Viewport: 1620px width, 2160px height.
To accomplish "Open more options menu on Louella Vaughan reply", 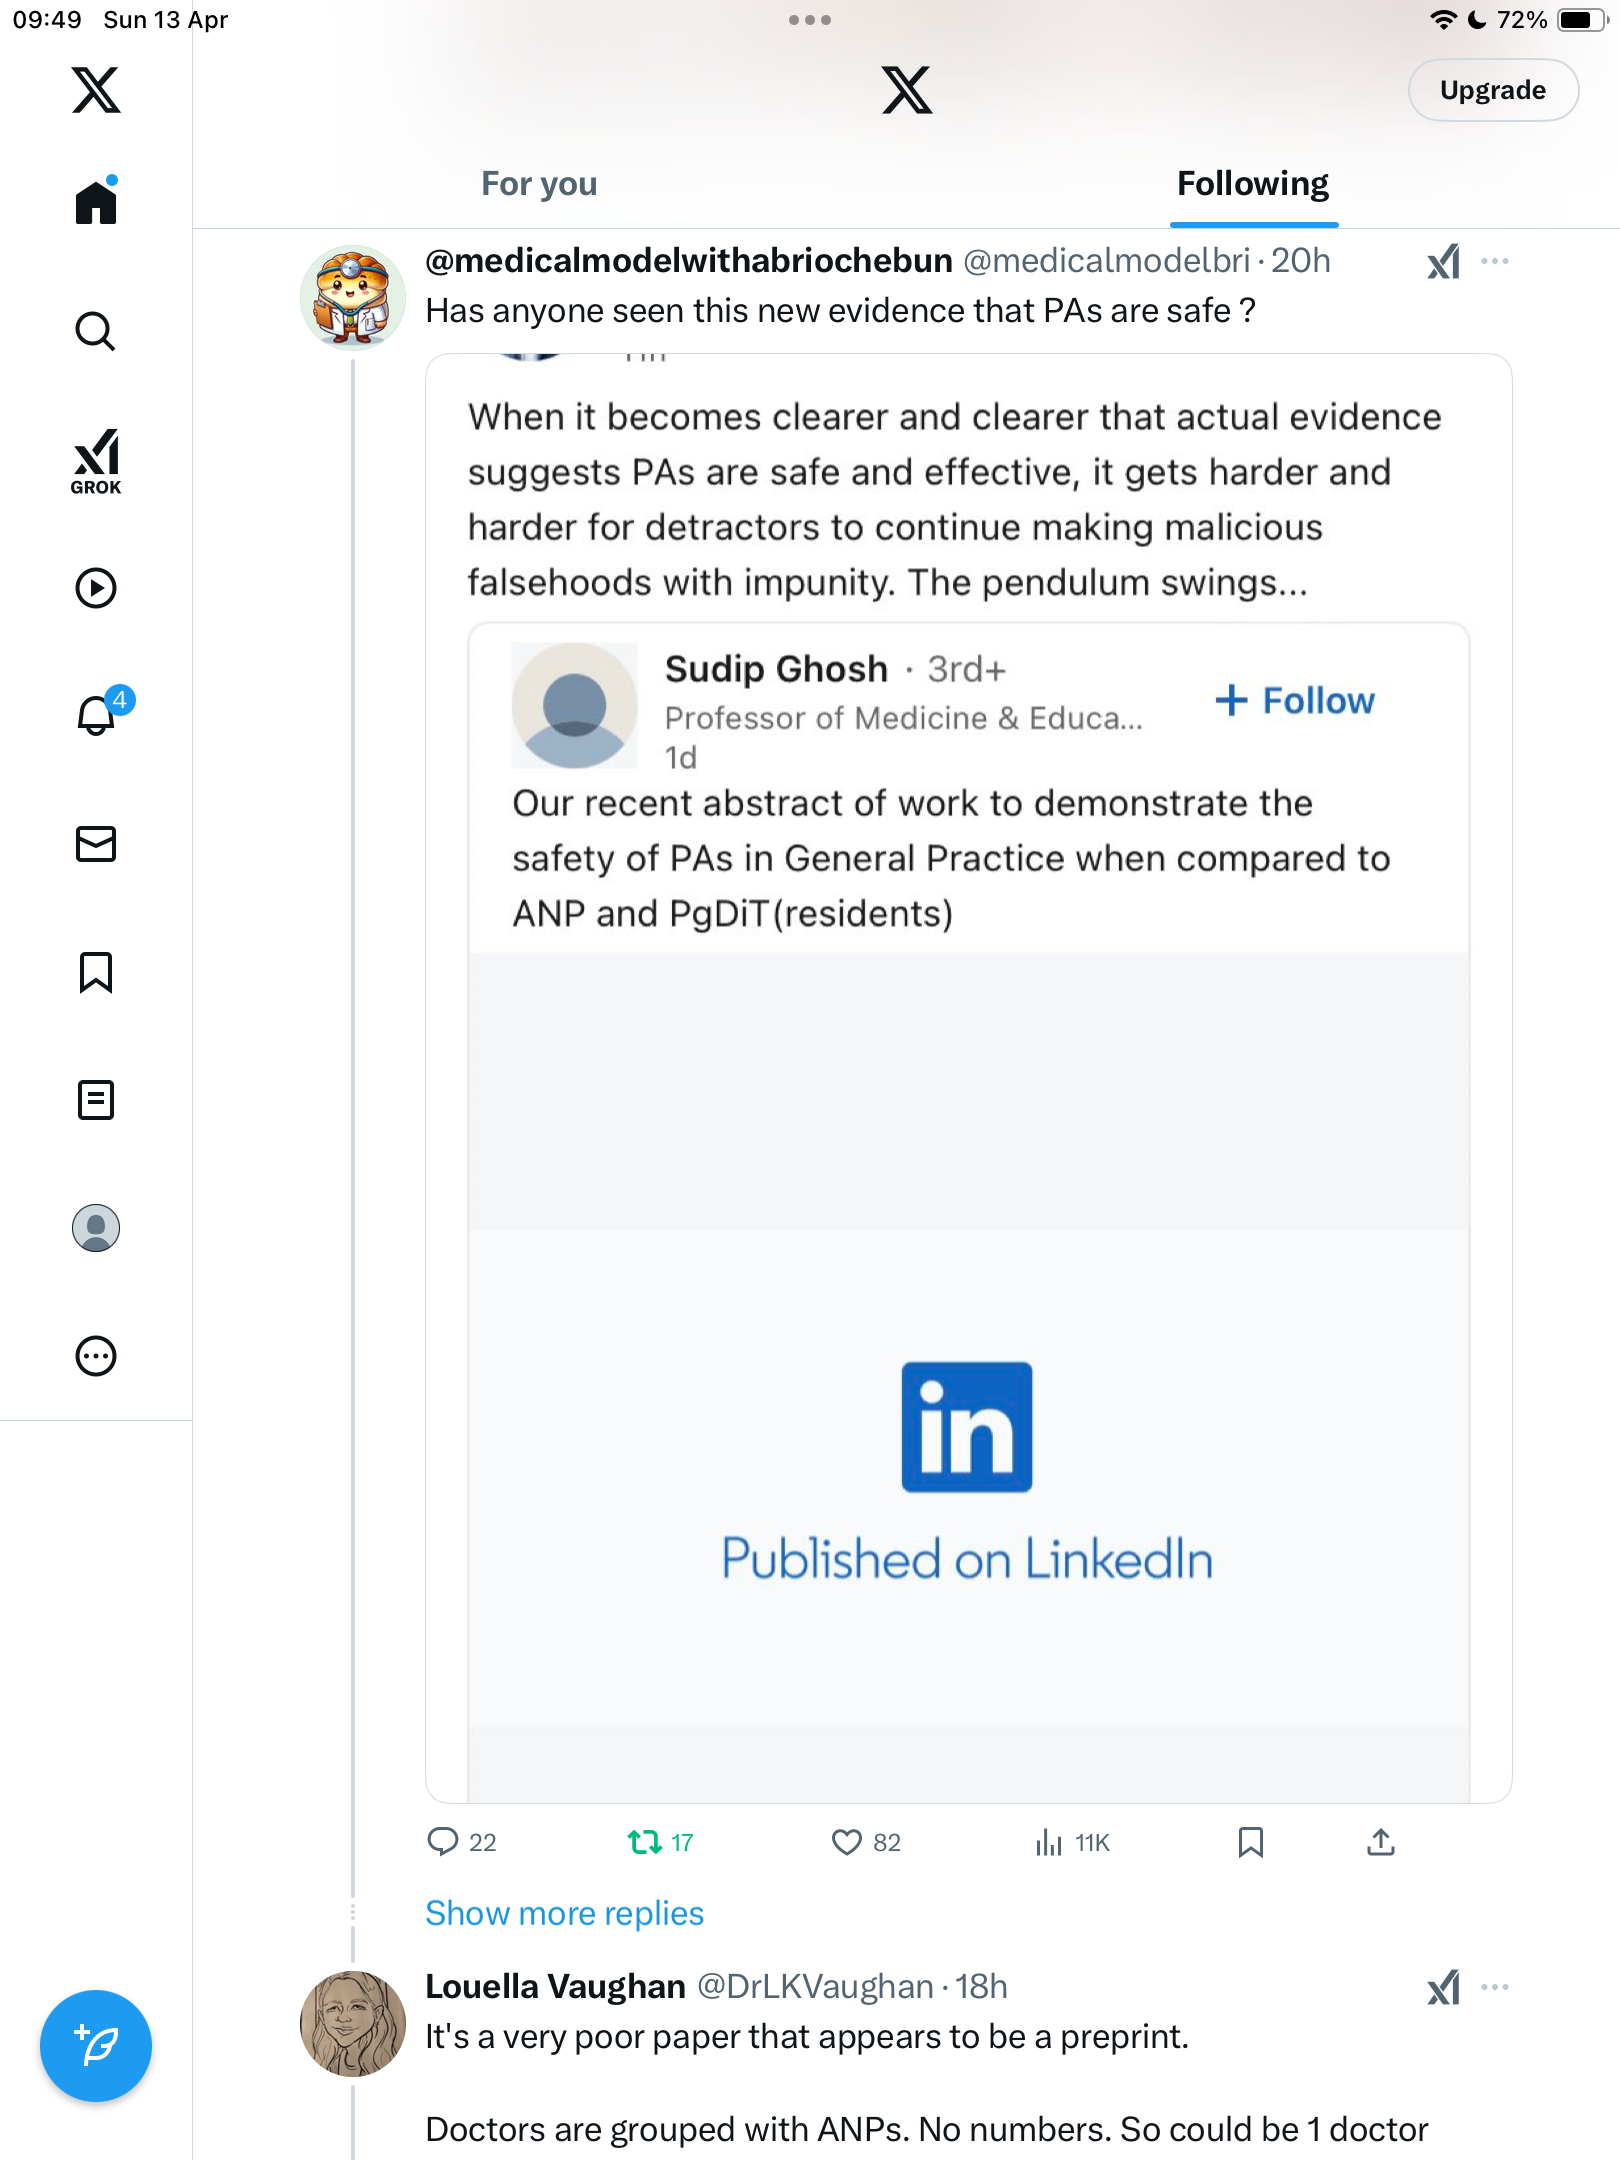I will (1495, 1987).
